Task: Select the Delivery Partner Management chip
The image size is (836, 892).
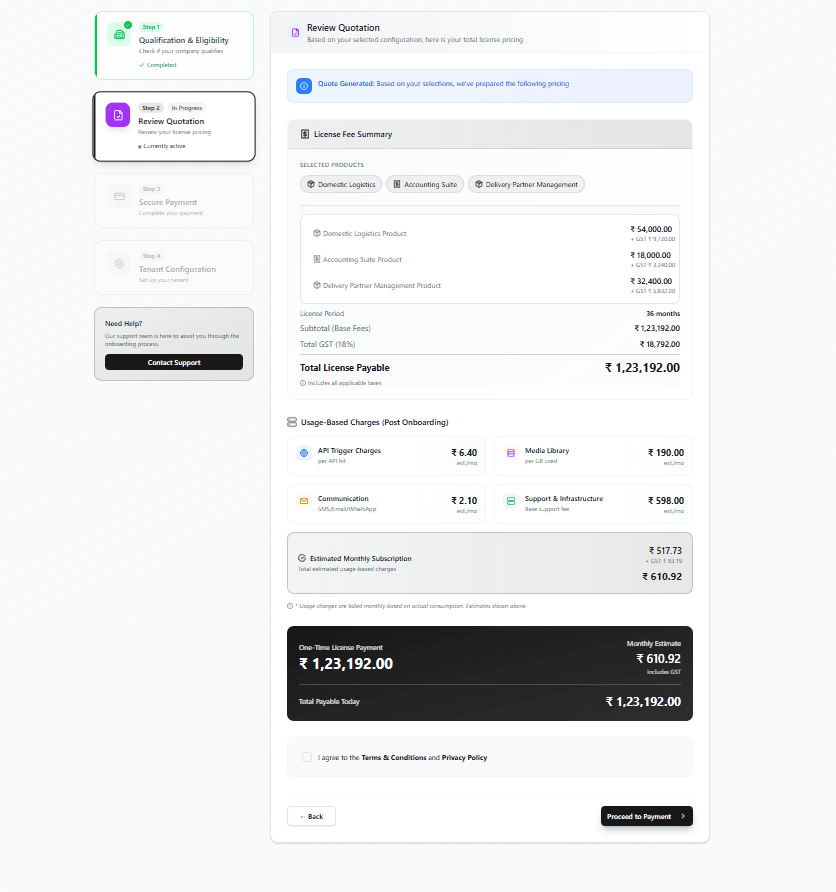Action: tap(526, 184)
